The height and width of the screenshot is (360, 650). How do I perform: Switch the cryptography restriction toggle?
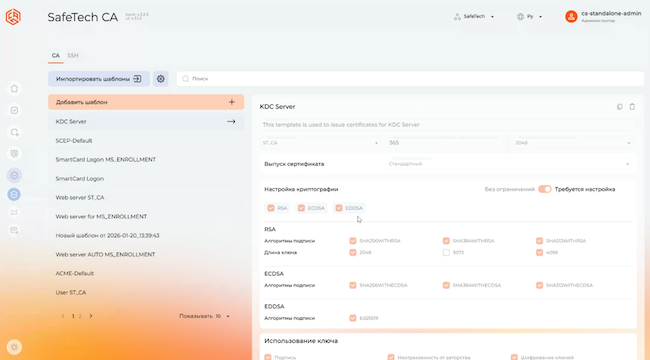click(x=545, y=189)
